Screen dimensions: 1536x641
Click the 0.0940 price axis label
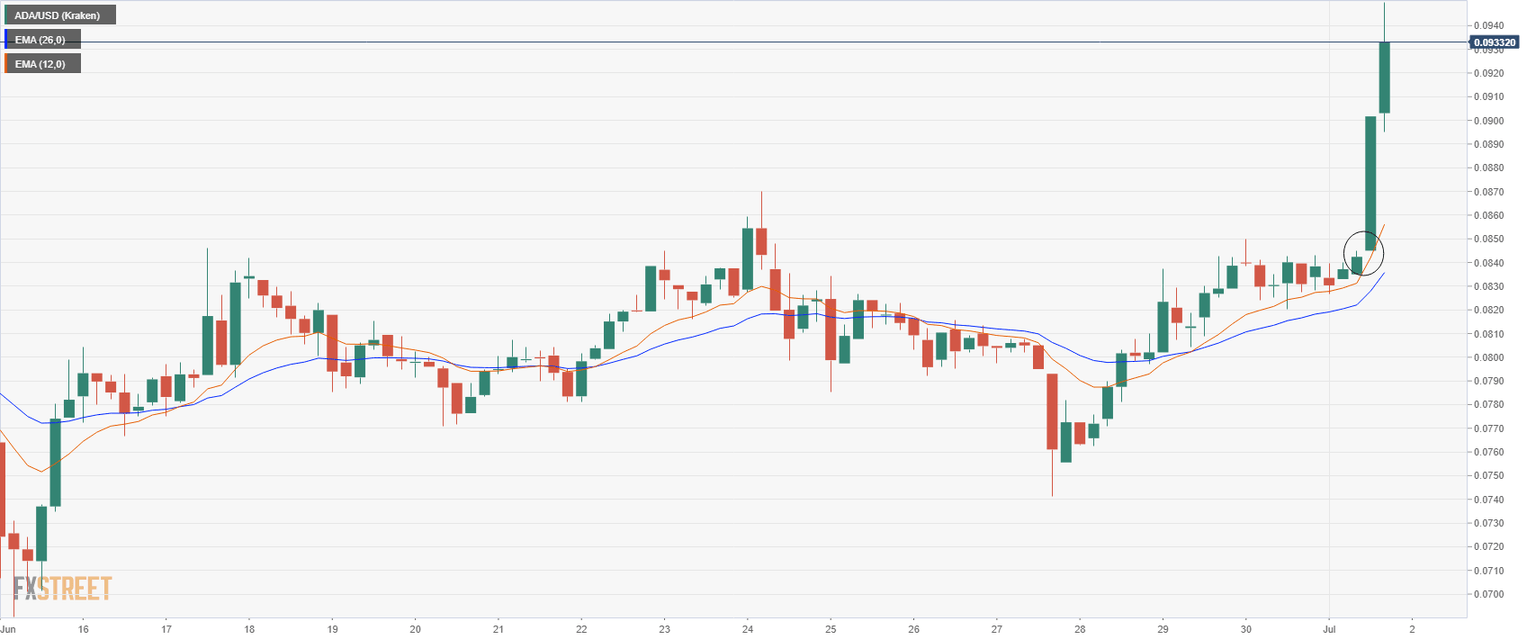pyautogui.click(x=1489, y=25)
